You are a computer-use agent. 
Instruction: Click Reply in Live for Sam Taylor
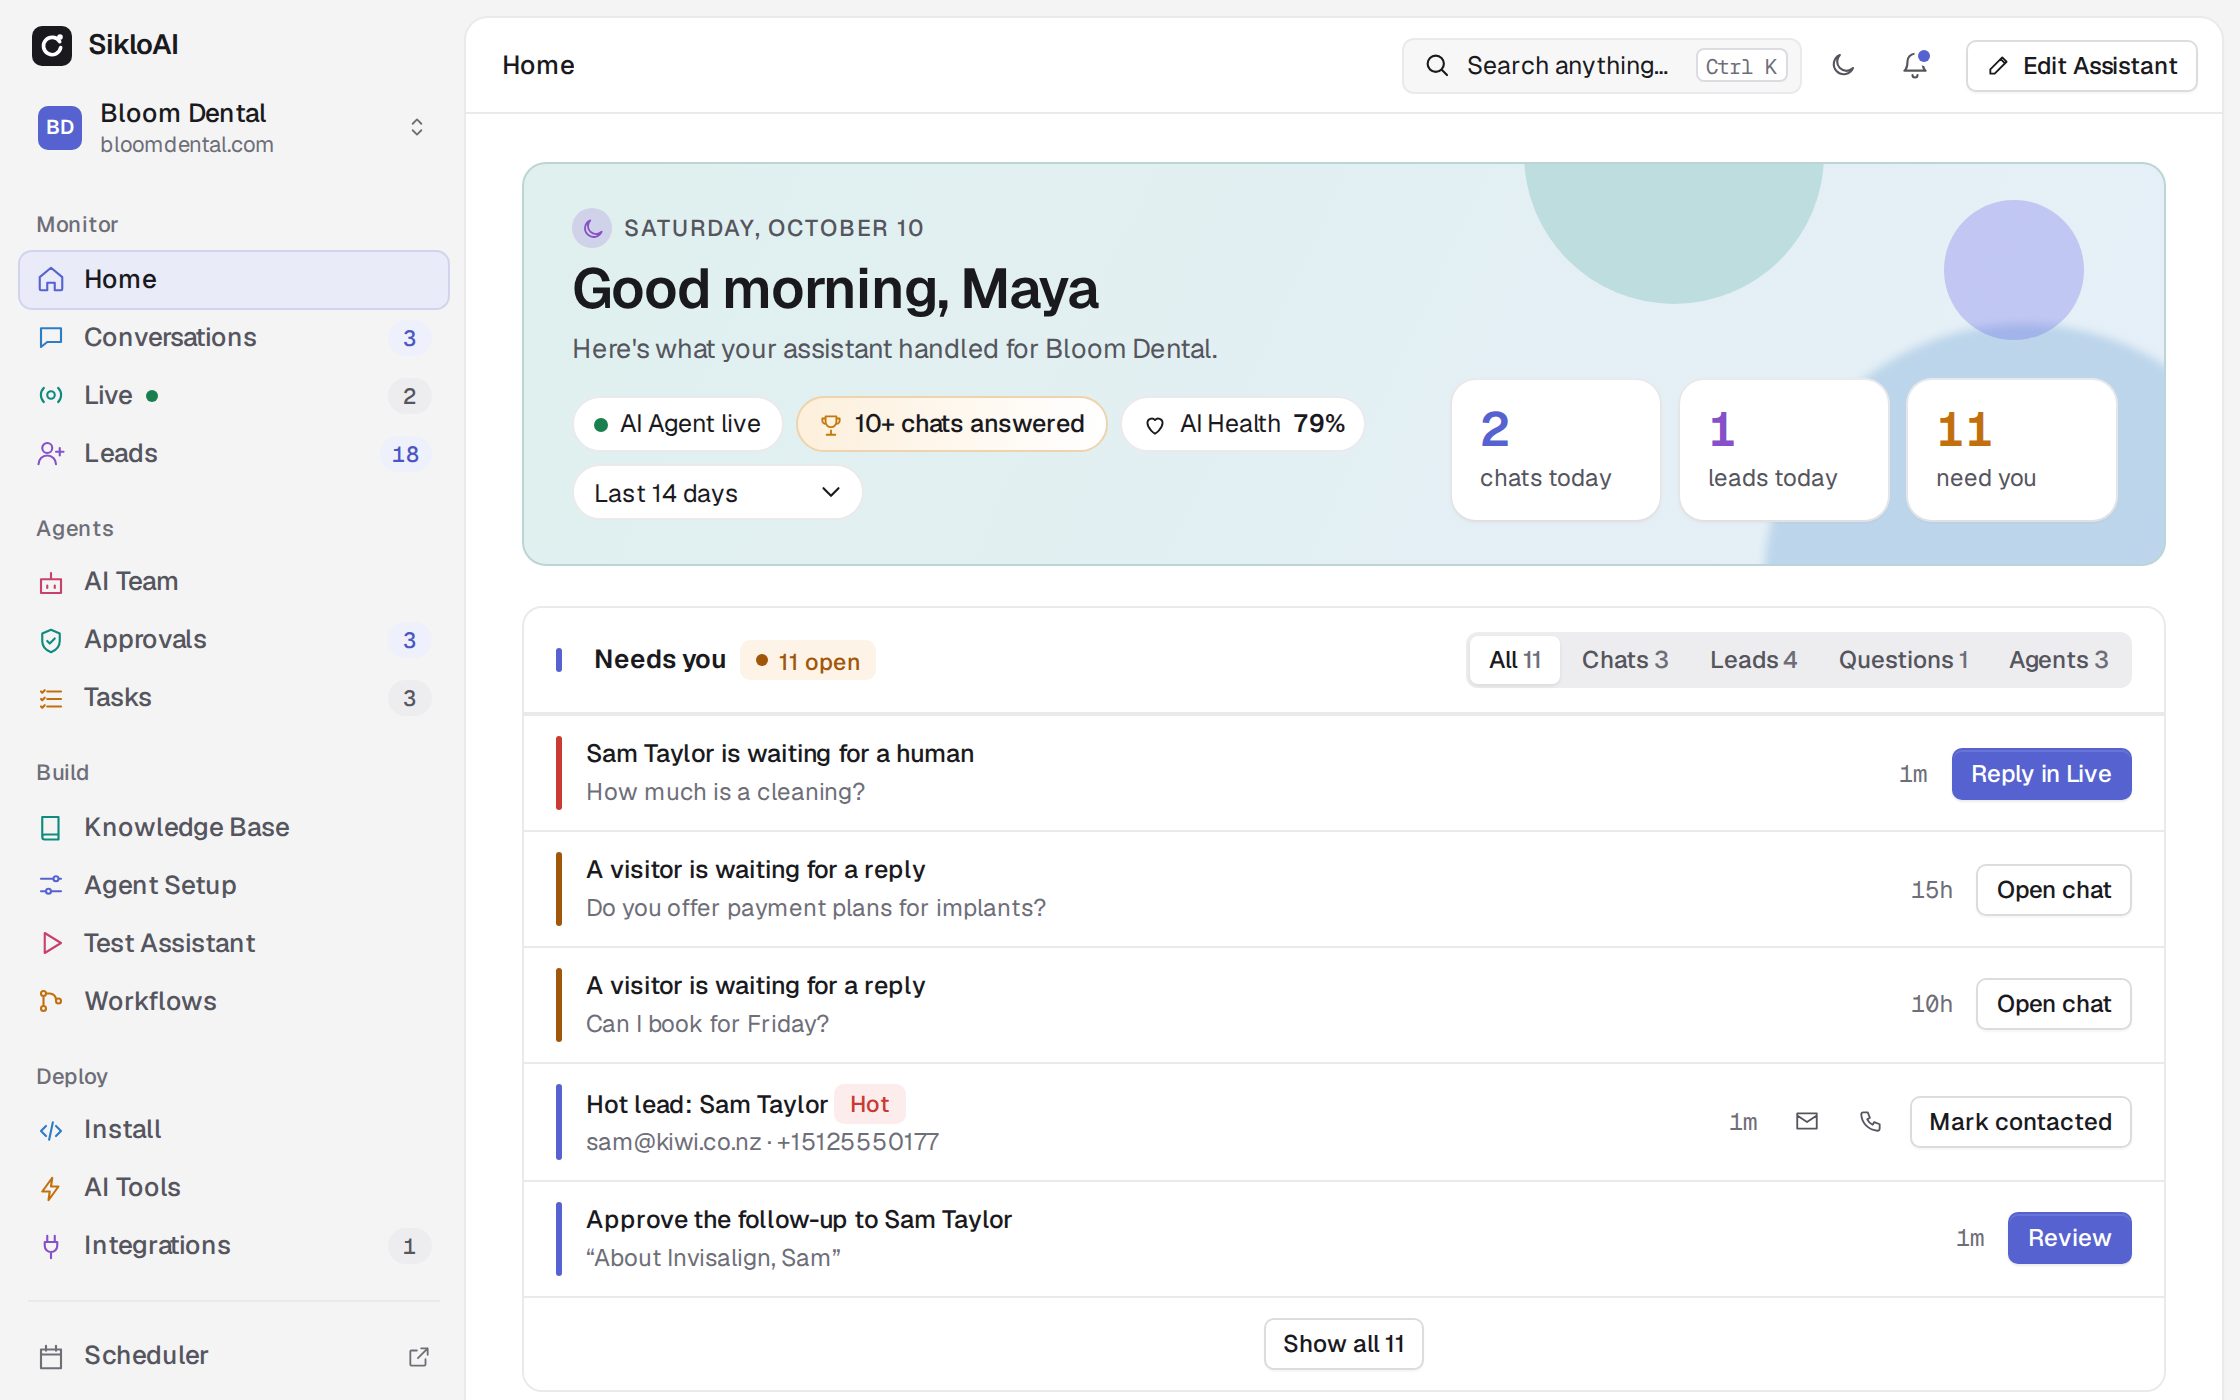(x=2041, y=774)
